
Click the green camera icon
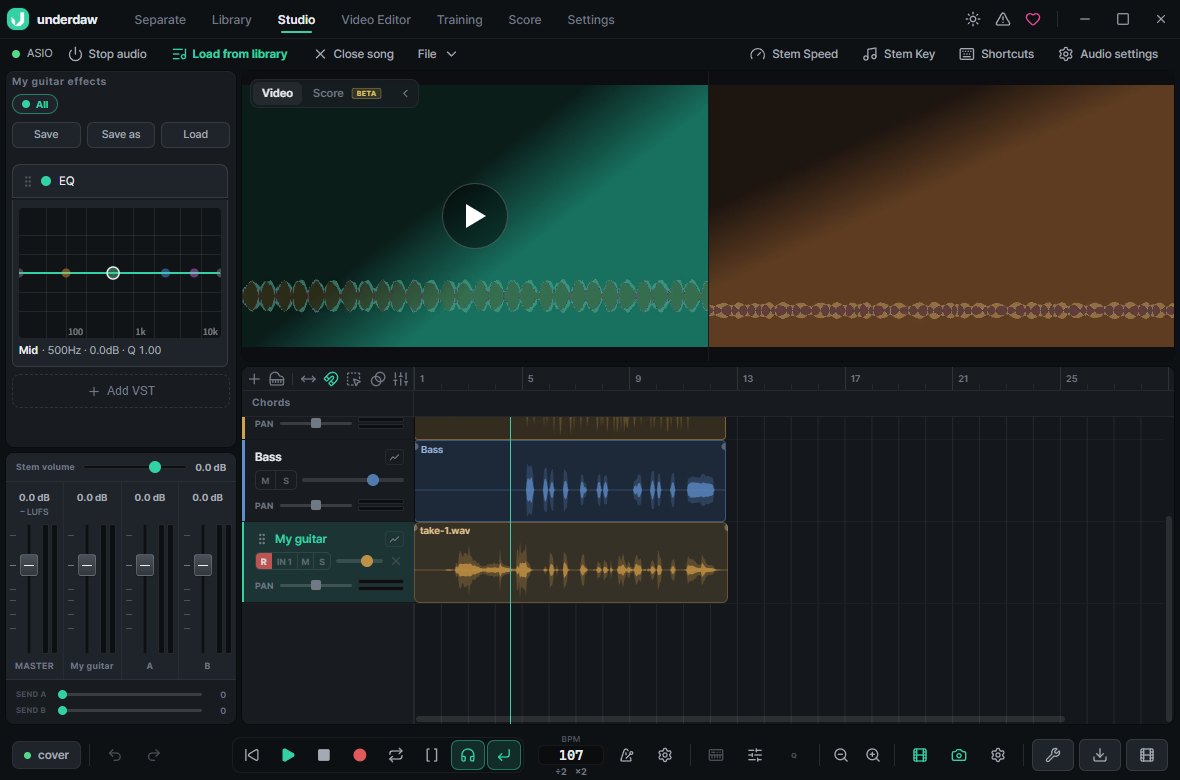click(959, 755)
